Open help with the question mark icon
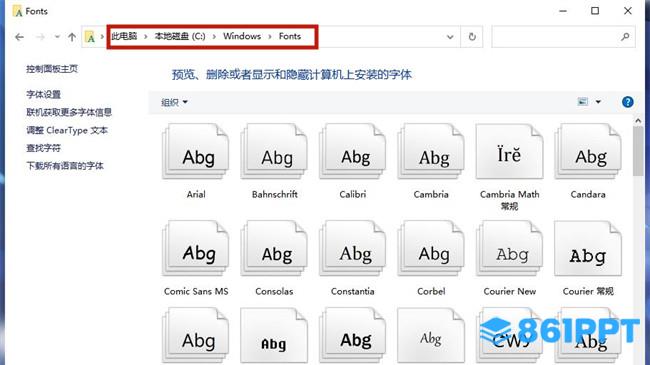This screenshot has height=365, width=650. 628,102
